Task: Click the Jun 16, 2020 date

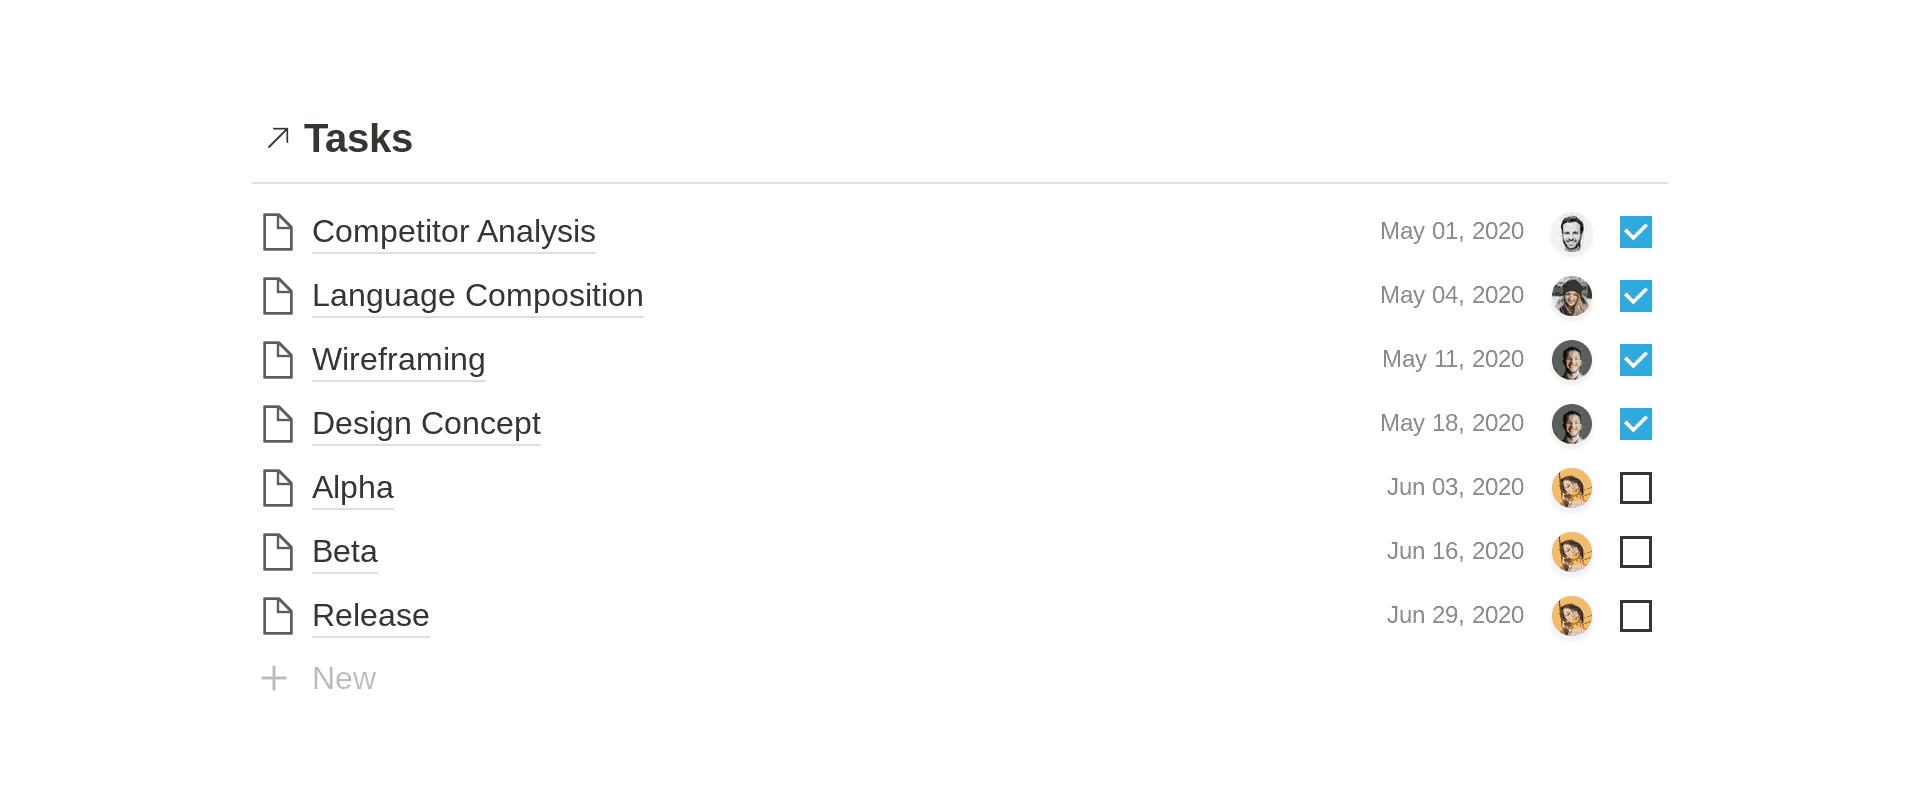Action: click(1455, 551)
